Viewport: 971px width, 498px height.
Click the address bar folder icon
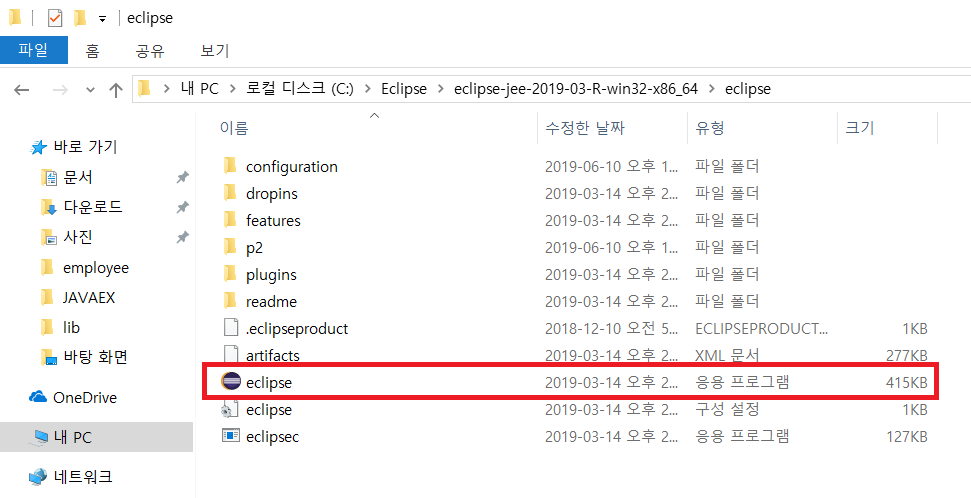point(145,89)
